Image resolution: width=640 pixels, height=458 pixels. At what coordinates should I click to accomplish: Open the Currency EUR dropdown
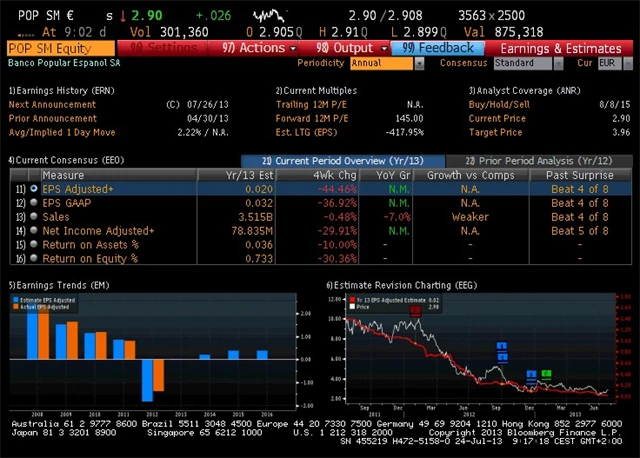(607, 63)
